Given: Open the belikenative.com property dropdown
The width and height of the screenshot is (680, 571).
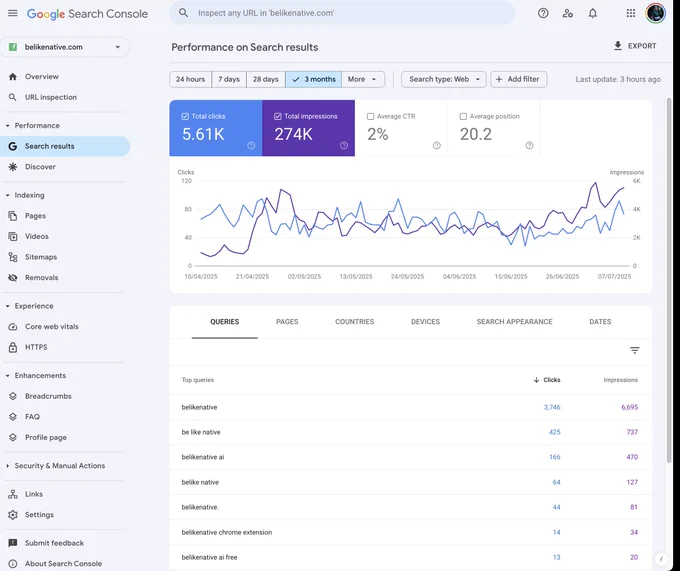Looking at the screenshot, I should 65,47.
